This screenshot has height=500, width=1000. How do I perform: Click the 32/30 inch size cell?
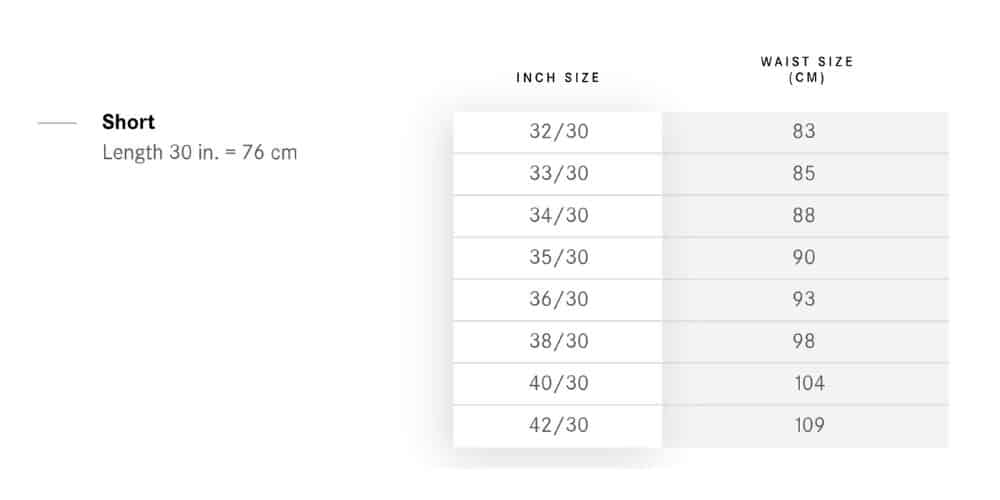[x=558, y=131]
